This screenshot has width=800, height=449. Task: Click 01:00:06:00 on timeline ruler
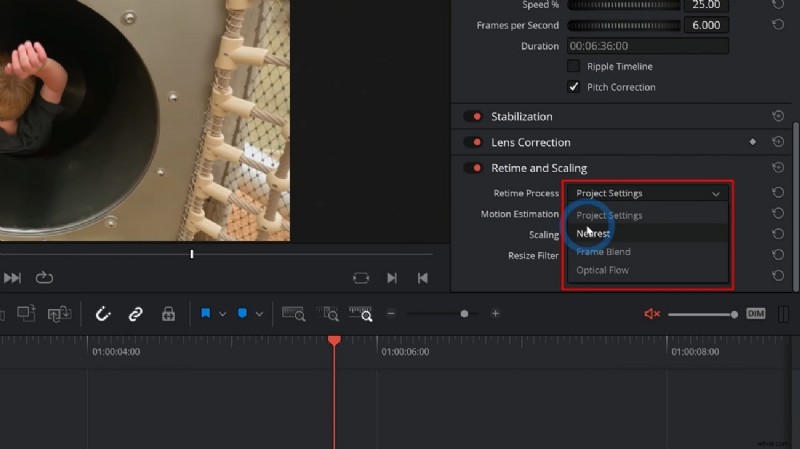[405, 352]
